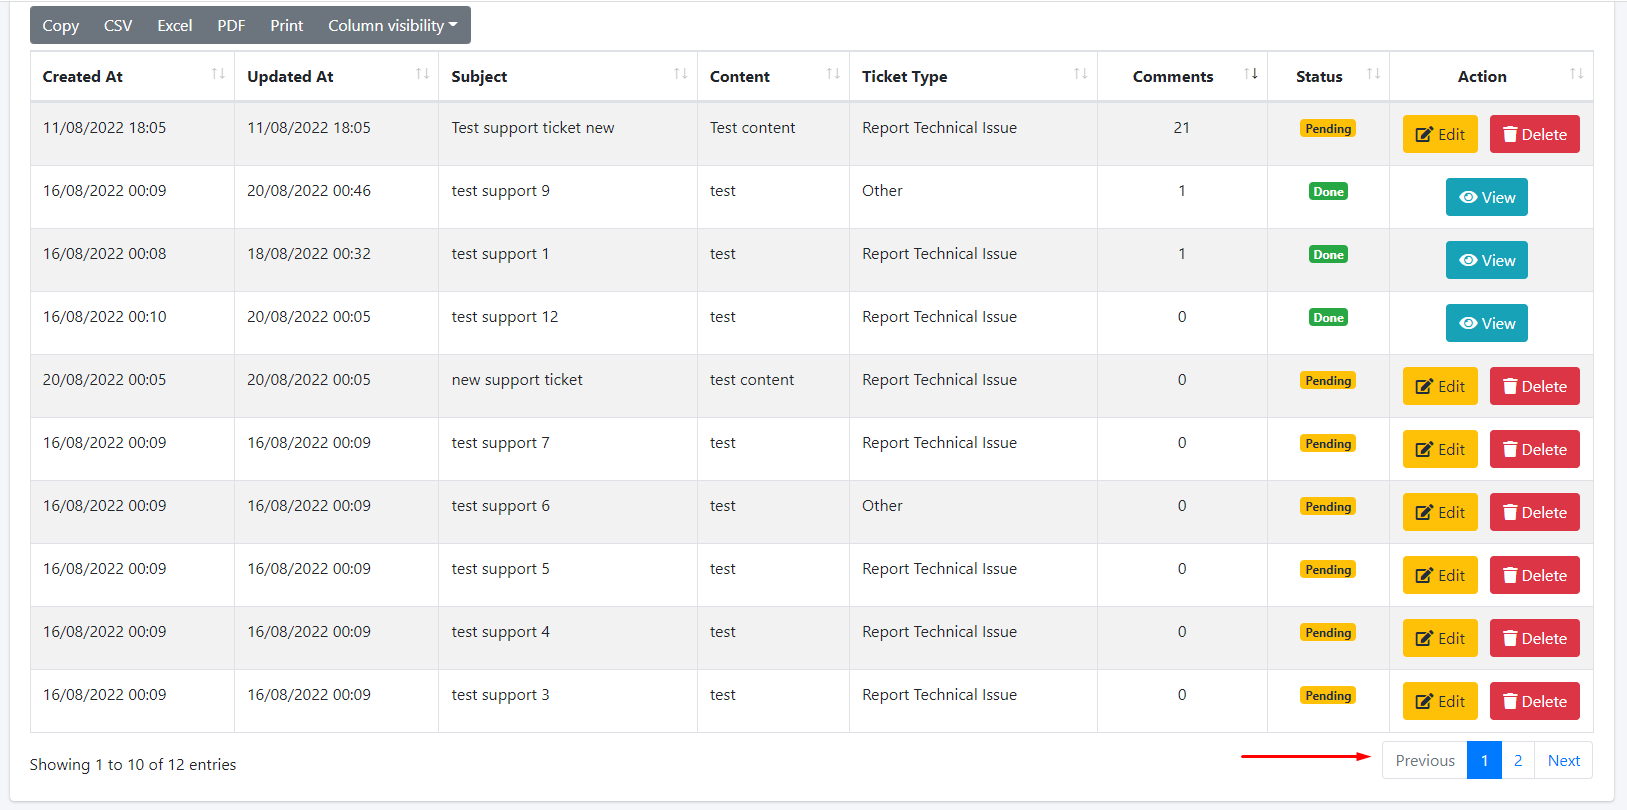
Task: Edit the Test support ticket new row
Action: coord(1439,135)
